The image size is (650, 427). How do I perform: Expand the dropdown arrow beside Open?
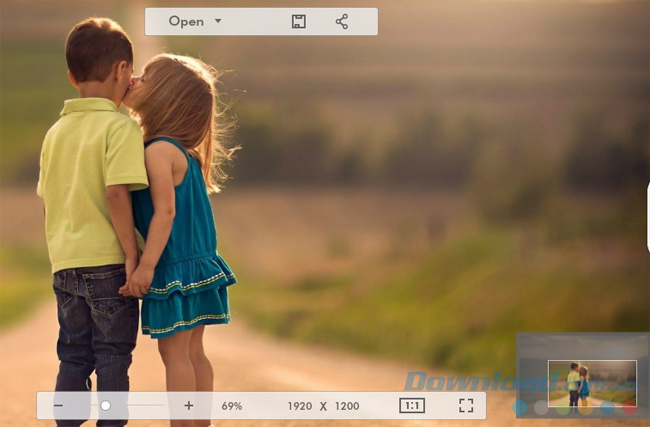click(218, 21)
